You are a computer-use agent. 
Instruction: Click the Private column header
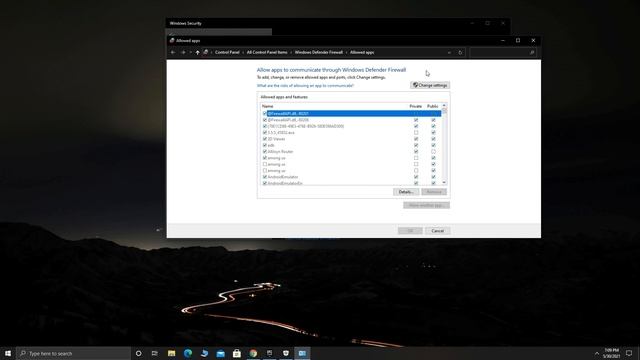tap(416, 106)
